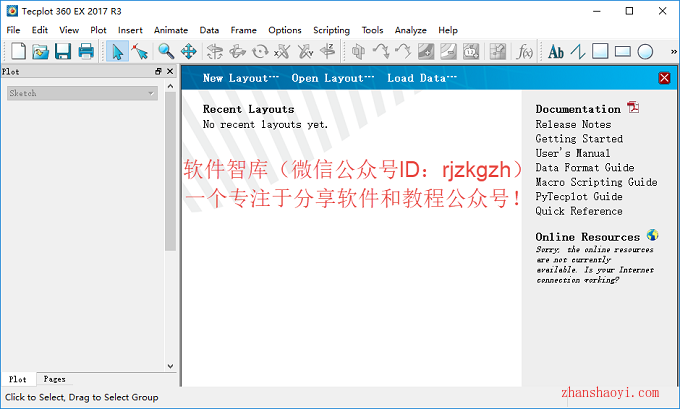The height and width of the screenshot is (409, 680).
Task: Open the Options menu
Action: 284,30
